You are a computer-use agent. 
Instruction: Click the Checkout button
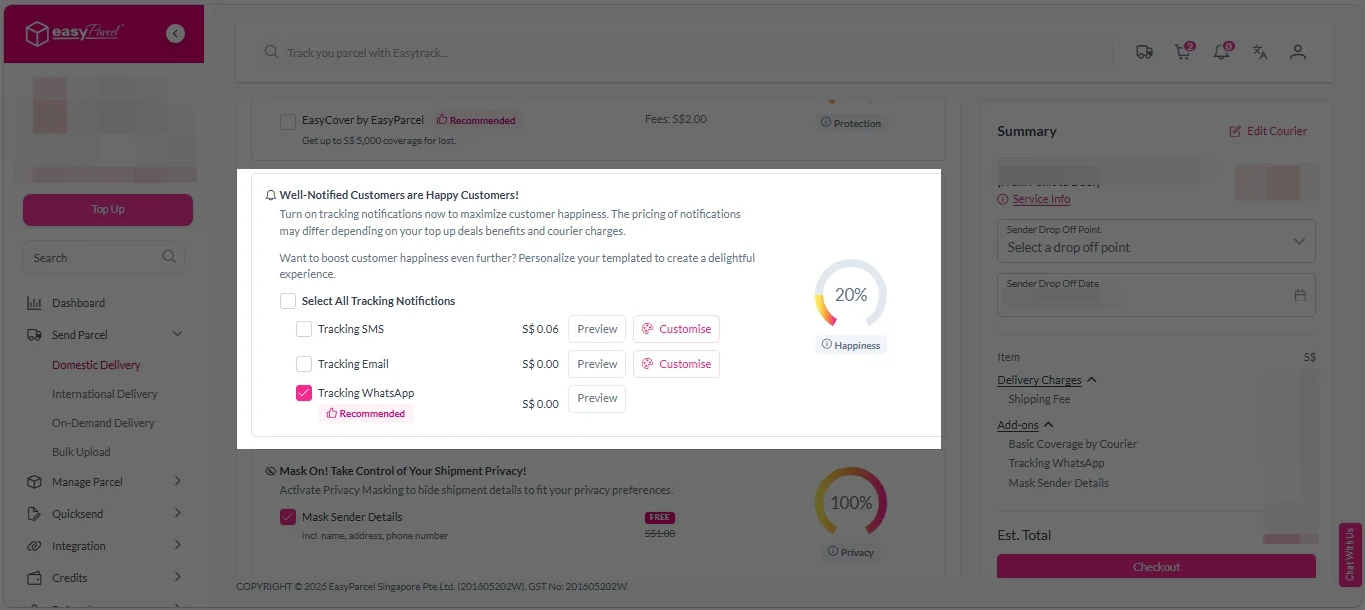coord(1156,566)
